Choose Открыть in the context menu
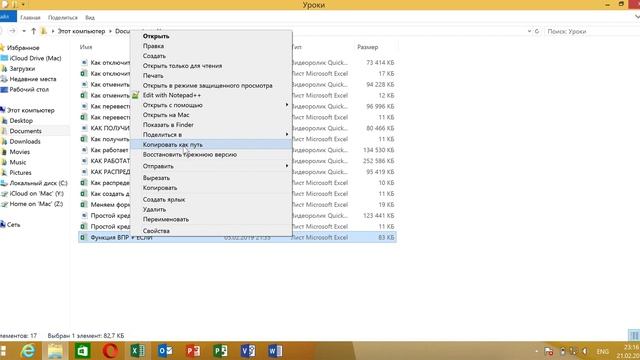 pyautogui.click(x=156, y=36)
